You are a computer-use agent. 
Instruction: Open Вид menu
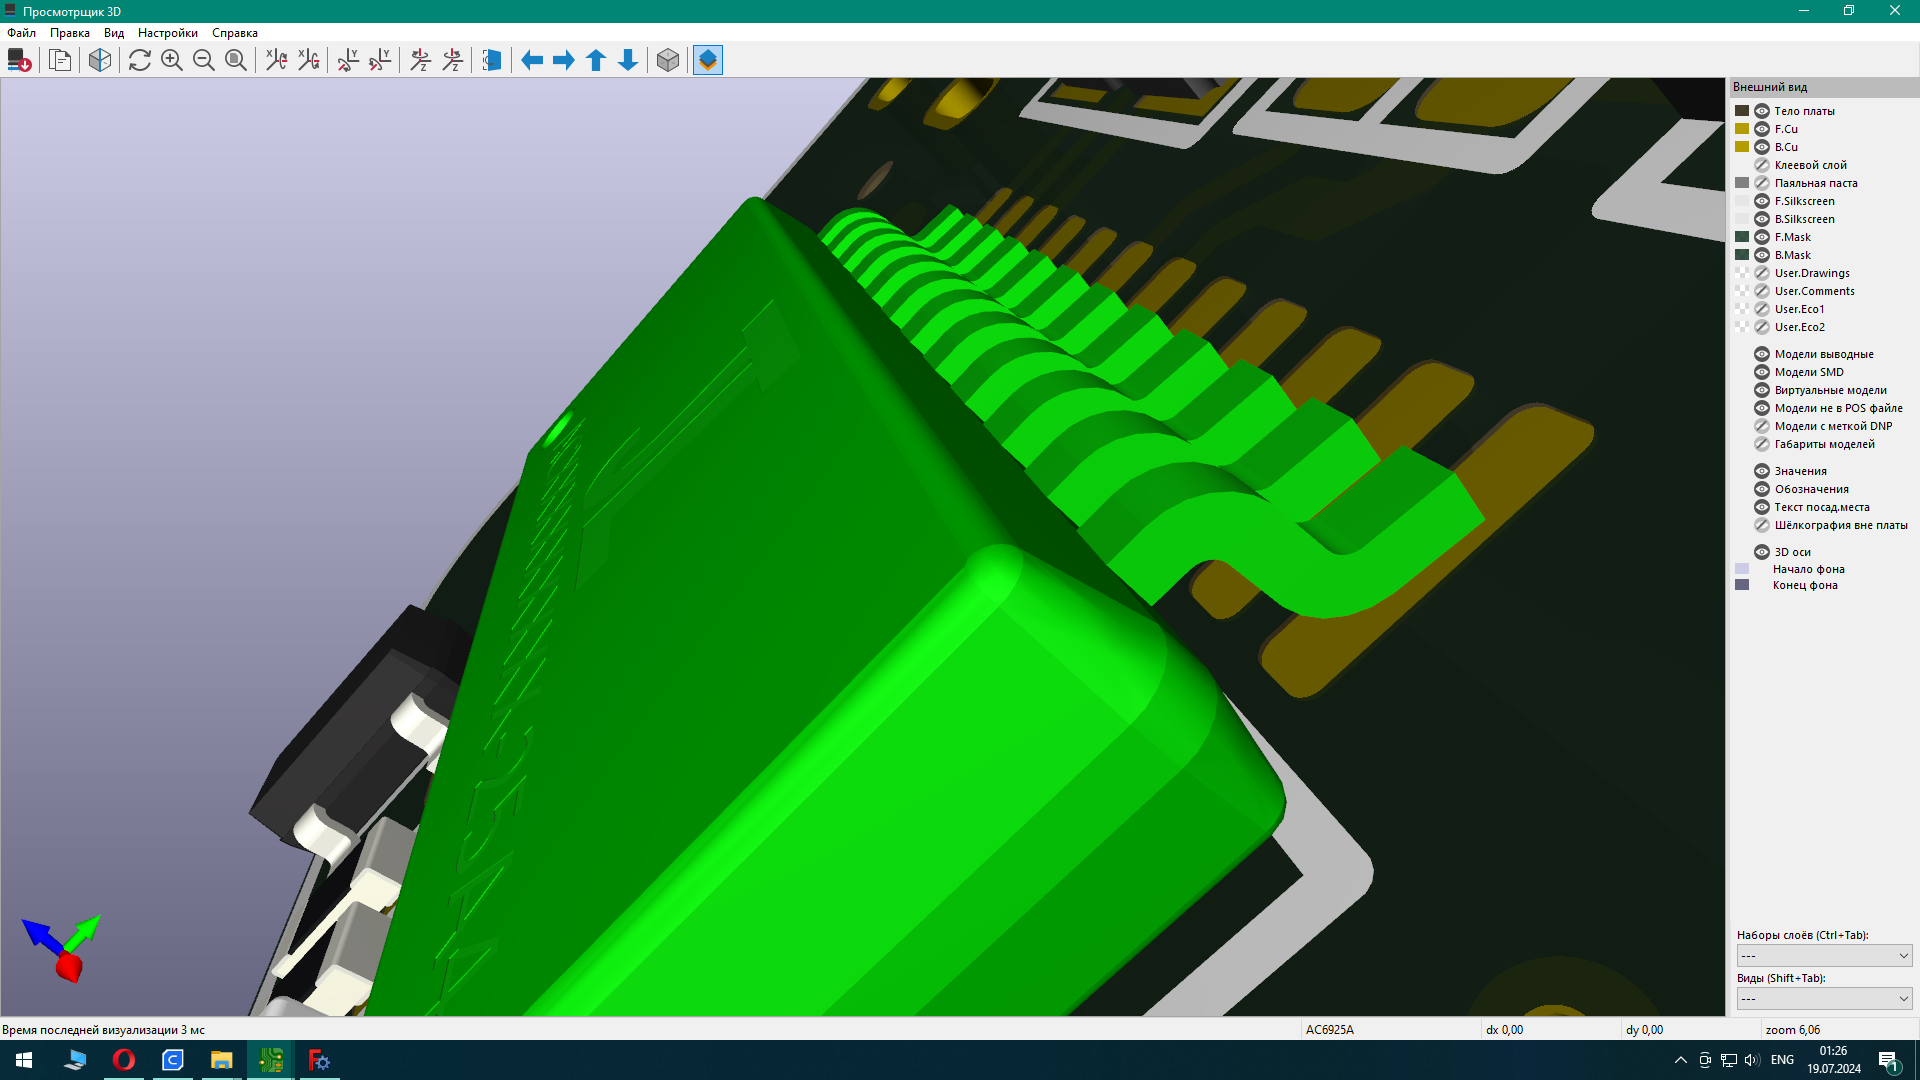click(x=114, y=33)
